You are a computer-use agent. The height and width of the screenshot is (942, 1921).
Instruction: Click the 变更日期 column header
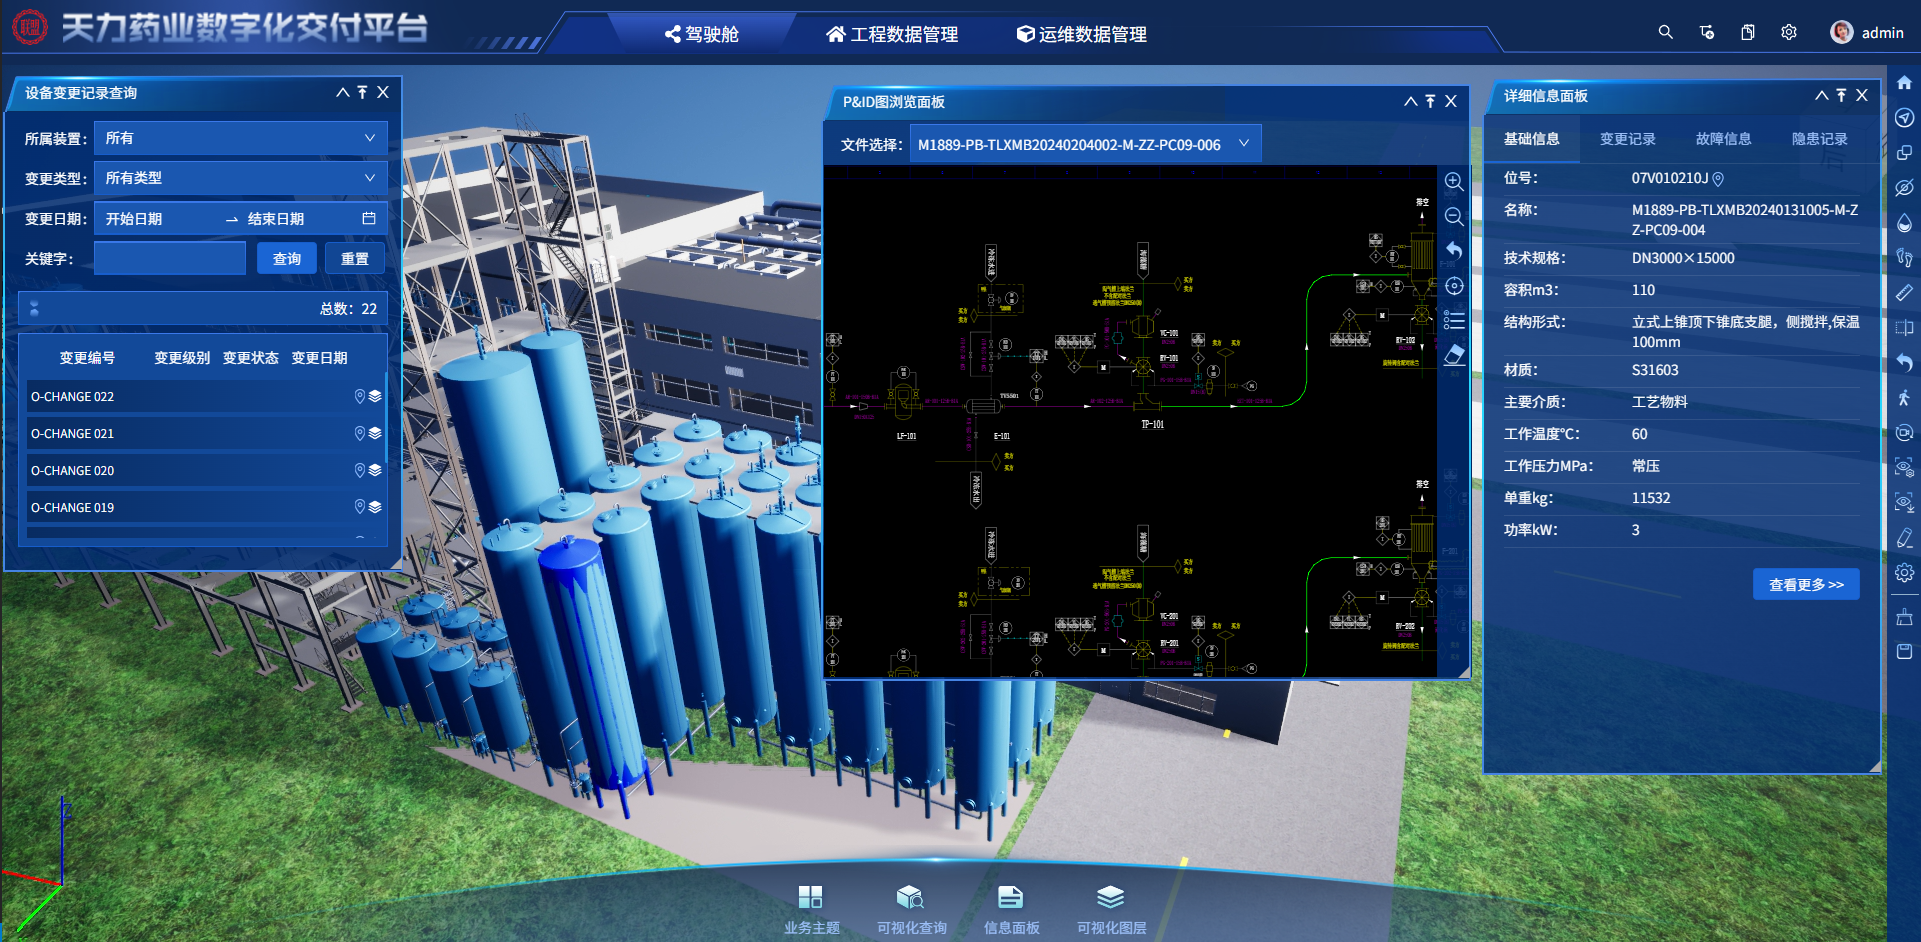320,358
